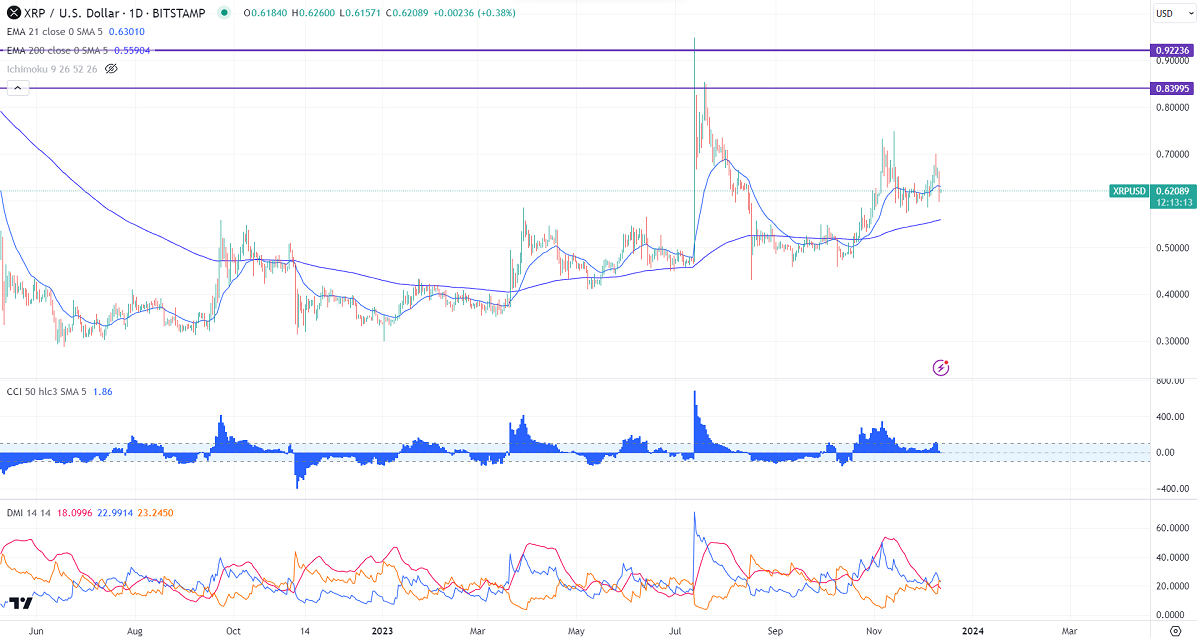Select the Ichimoku 9 26 52 26 legend

[x=52, y=69]
